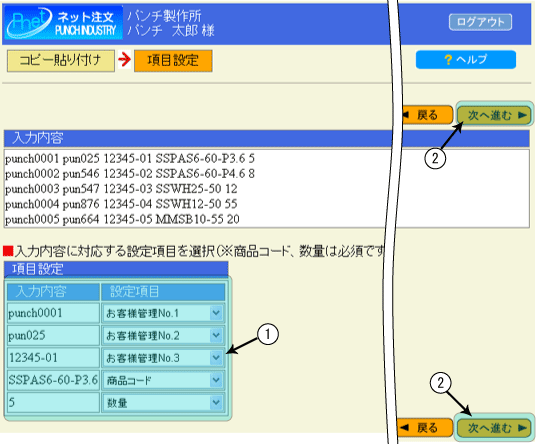Open the 商品コード dropdown
Viewport: 536px width, 444px height.
(163, 380)
